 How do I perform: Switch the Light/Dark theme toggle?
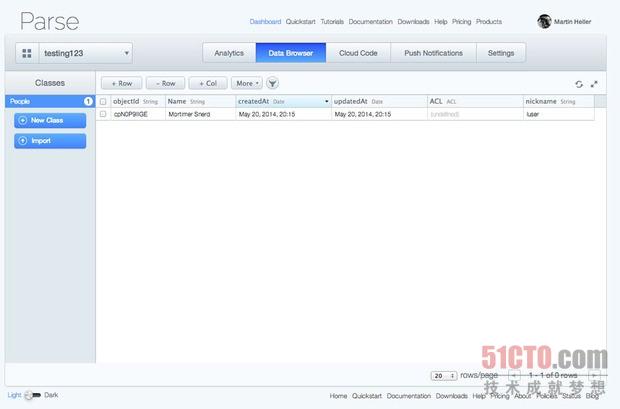[x=32, y=395]
